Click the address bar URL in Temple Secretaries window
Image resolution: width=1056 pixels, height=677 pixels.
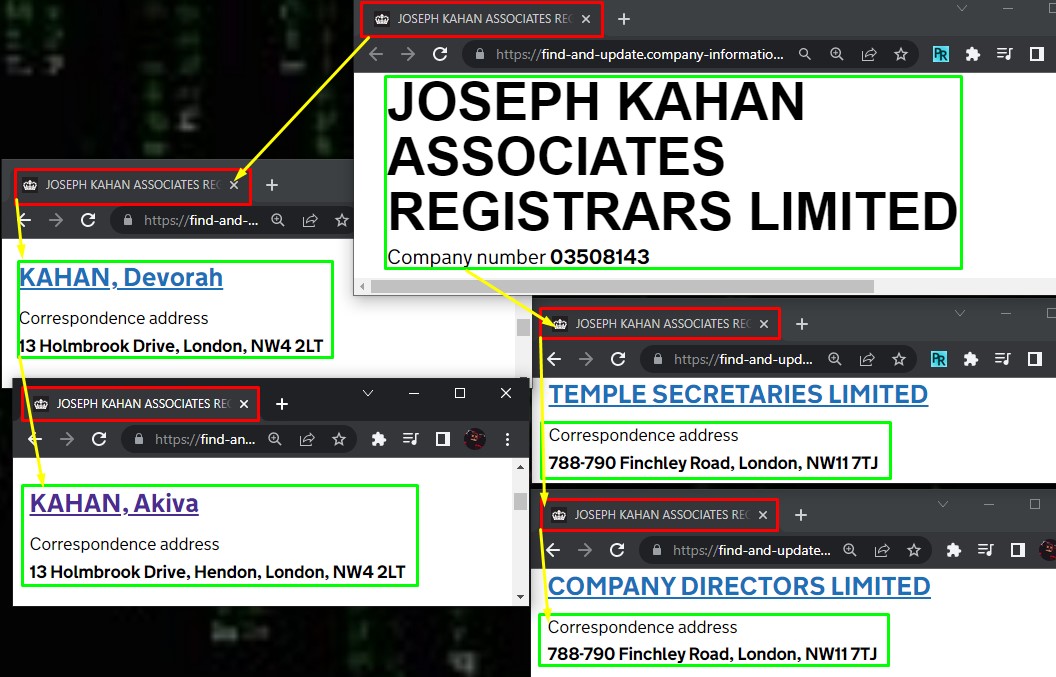[743, 359]
